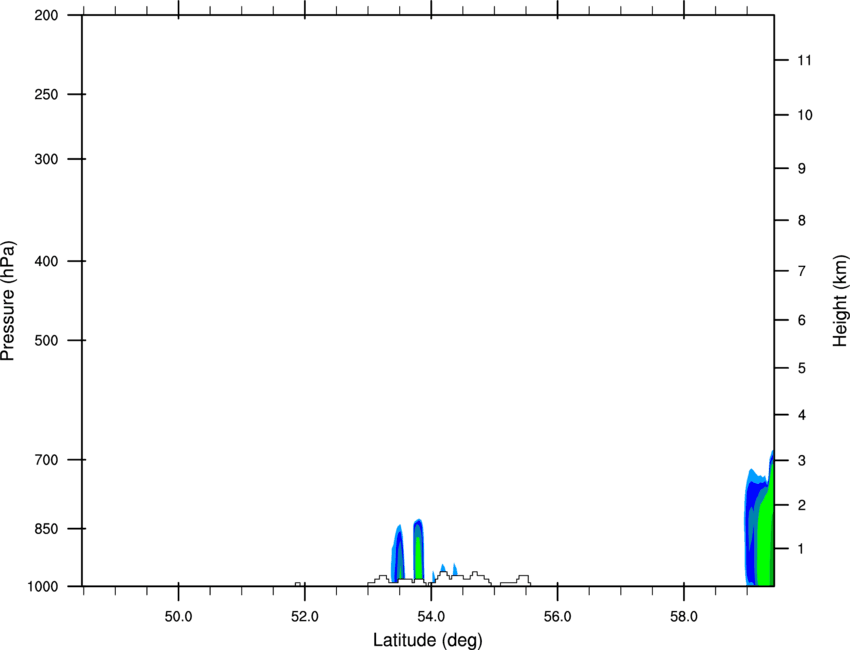The image size is (850, 650).
Task: Click the green column near latitude 53.8
Action: (x=418, y=556)
